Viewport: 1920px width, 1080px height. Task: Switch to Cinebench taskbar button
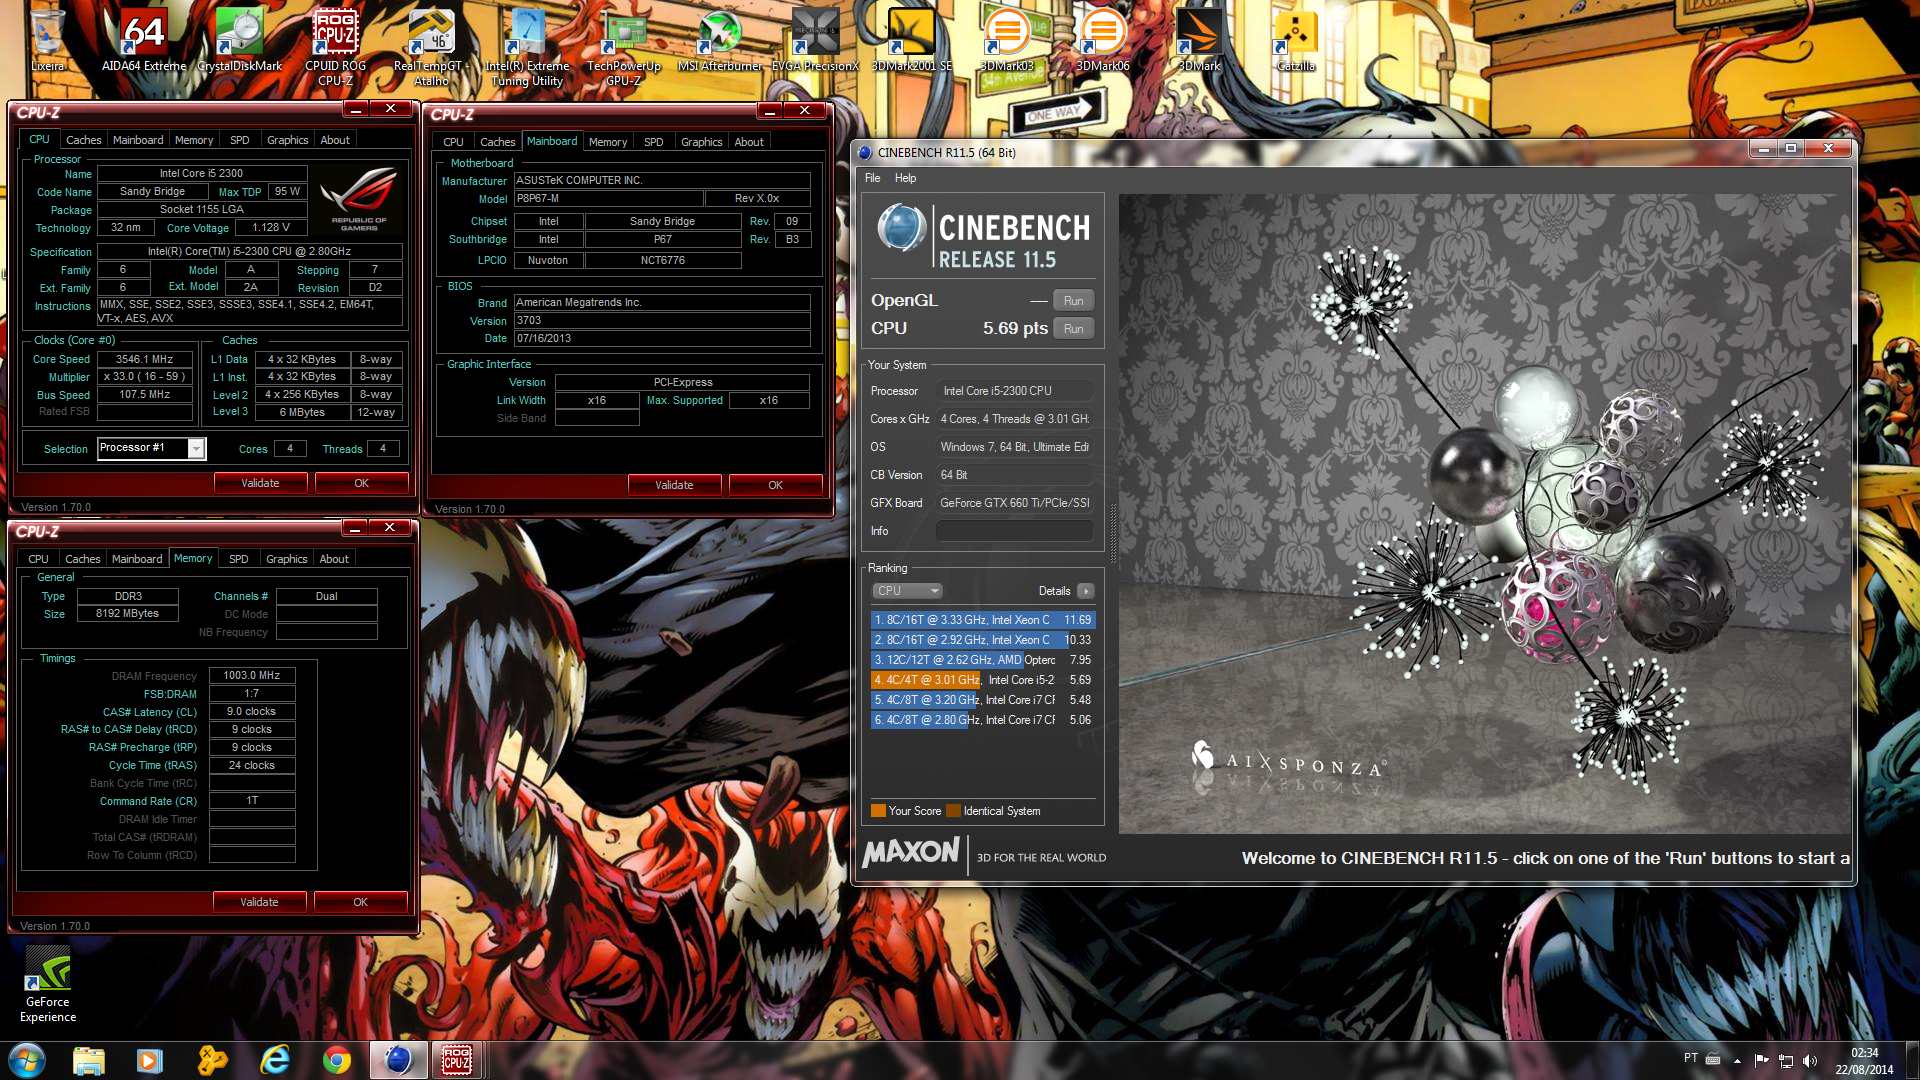coord(398,1060)
